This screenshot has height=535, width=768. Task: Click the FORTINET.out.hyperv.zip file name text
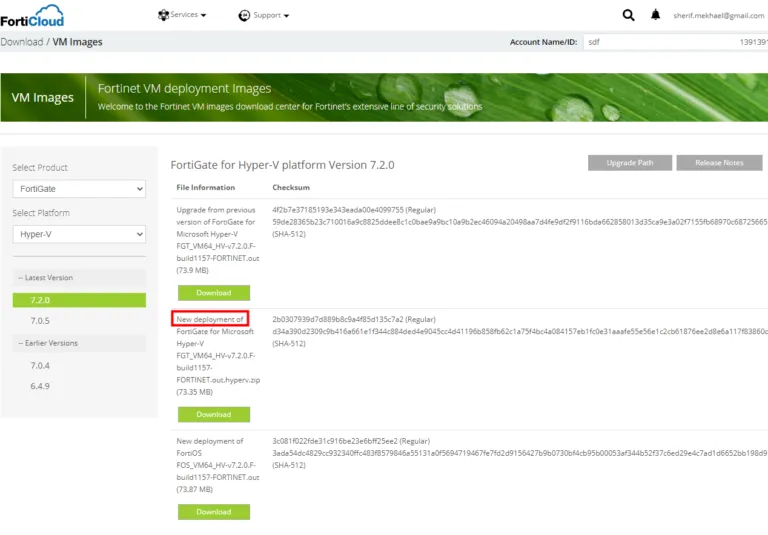pyautogui.click(x=218, y=380)
